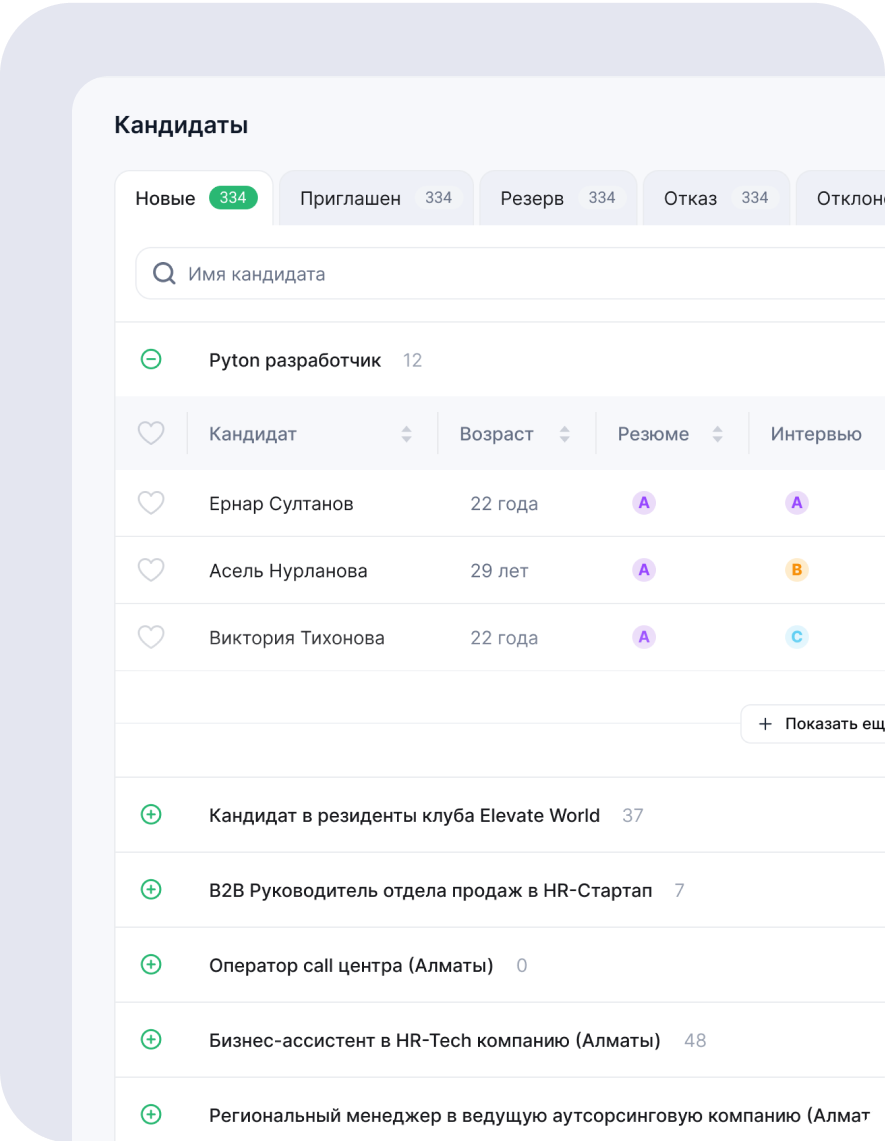885x1141 pixels.
Task: Mark Виктория Тихонова as favorite
Action: (151, 637)
